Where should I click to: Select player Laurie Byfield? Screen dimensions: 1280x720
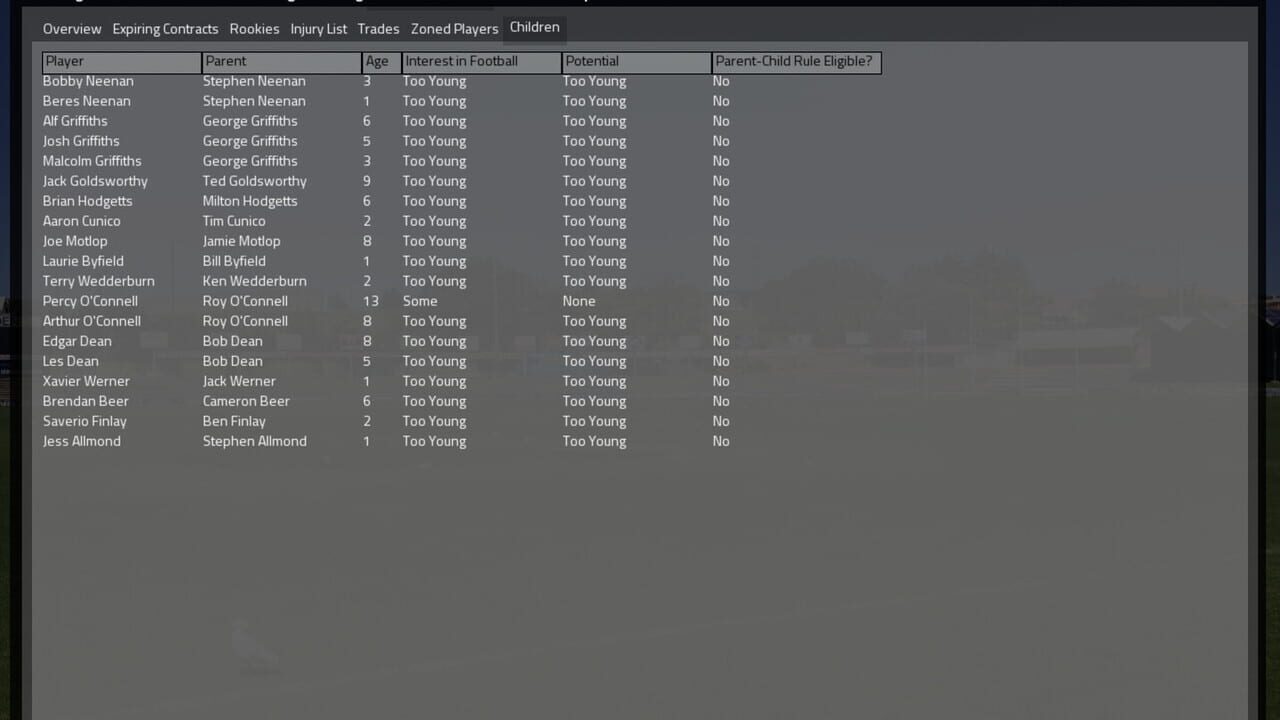tap(83, 261)
